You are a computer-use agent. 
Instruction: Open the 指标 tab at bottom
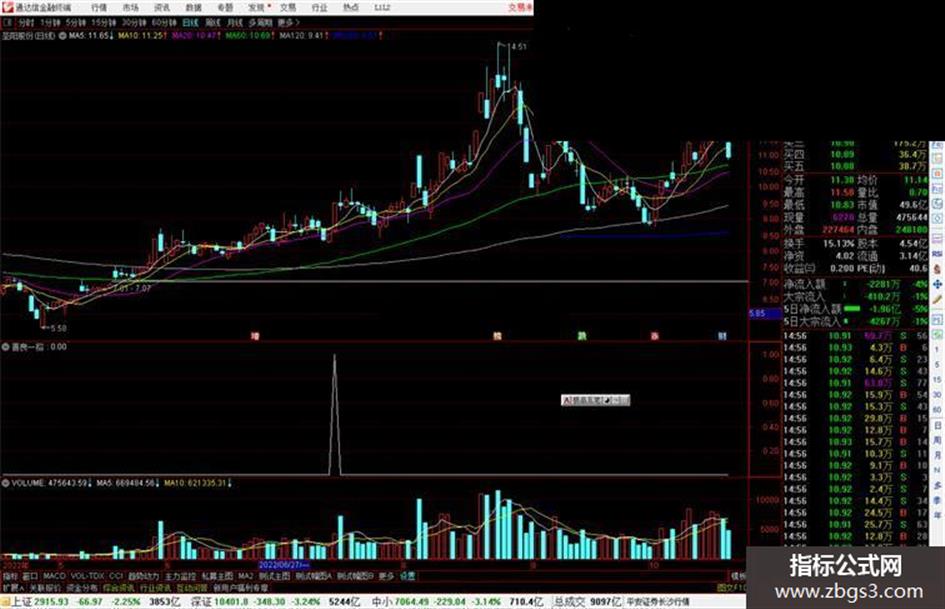pyautogui.click(x=10, y=576)
